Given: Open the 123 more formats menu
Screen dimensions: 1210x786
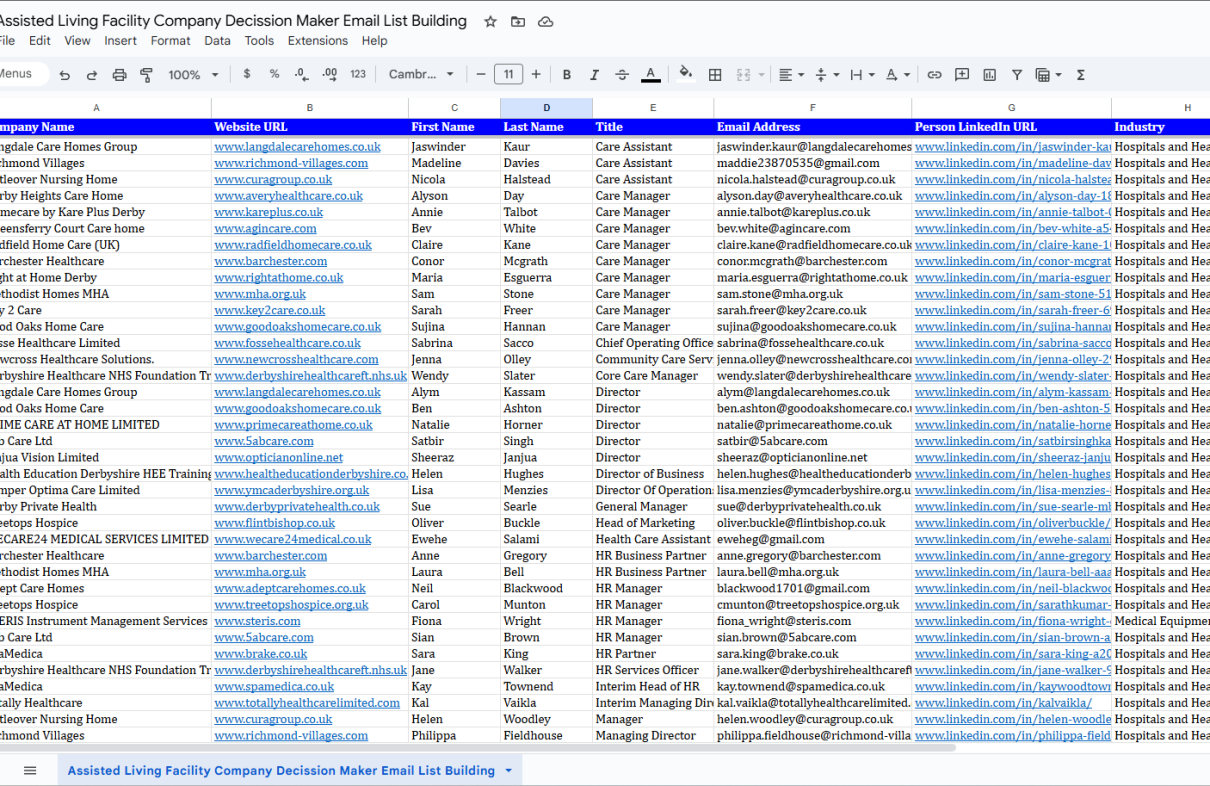Looking at the screenshot, I should point(358,74).
